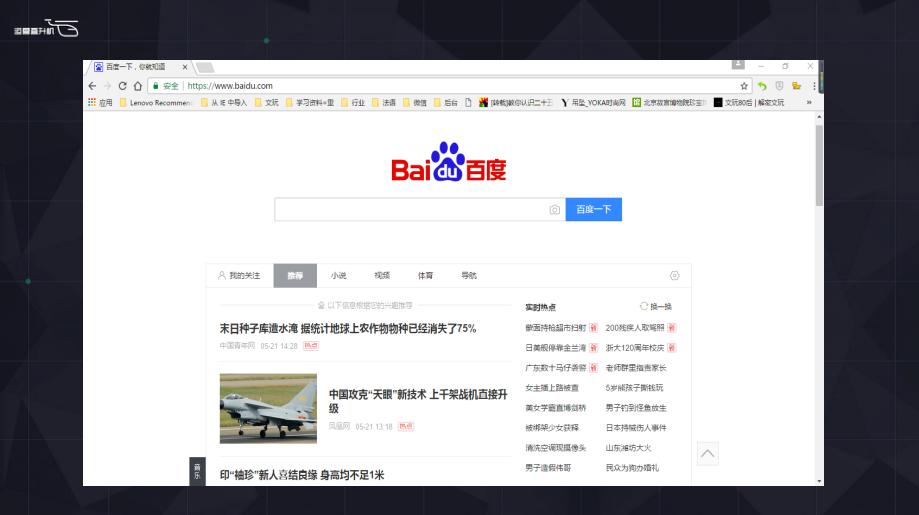The width and height of the screenshot is (919, 515).
Task: Click the 百度一下 search button
Action: pos(593,209)
